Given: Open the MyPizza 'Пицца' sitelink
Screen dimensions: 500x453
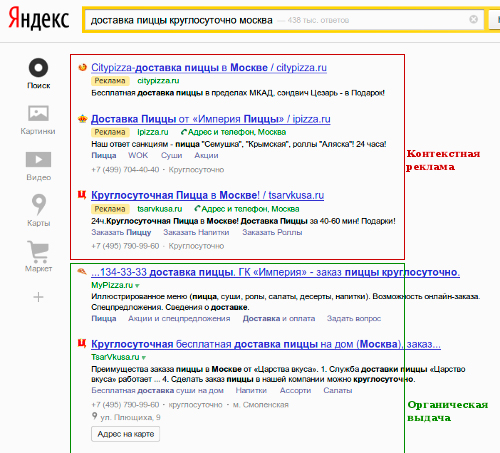Looking at the screenshot, I should click(104, 319).
